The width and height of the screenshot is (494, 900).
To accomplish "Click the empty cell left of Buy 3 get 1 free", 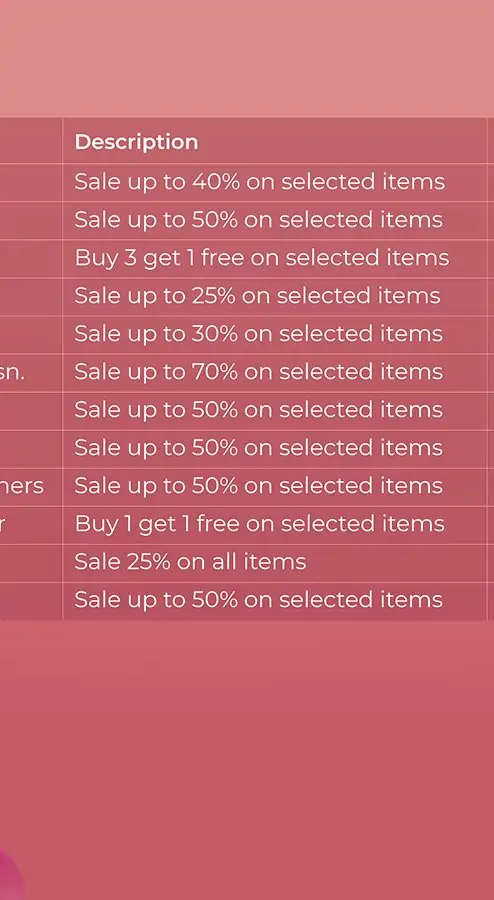I will tap(31, 258).
